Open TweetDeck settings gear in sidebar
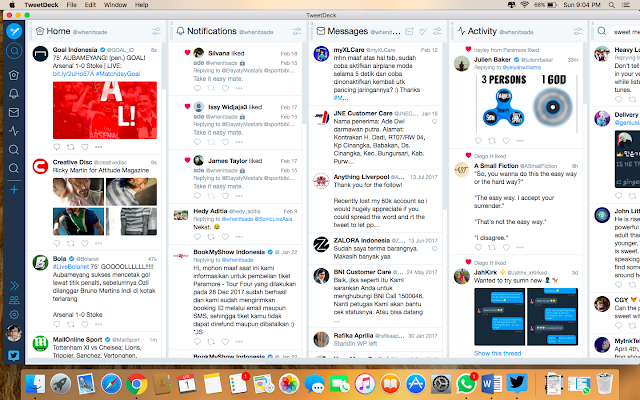Viewport: 640px width, 400px height. 14,315
